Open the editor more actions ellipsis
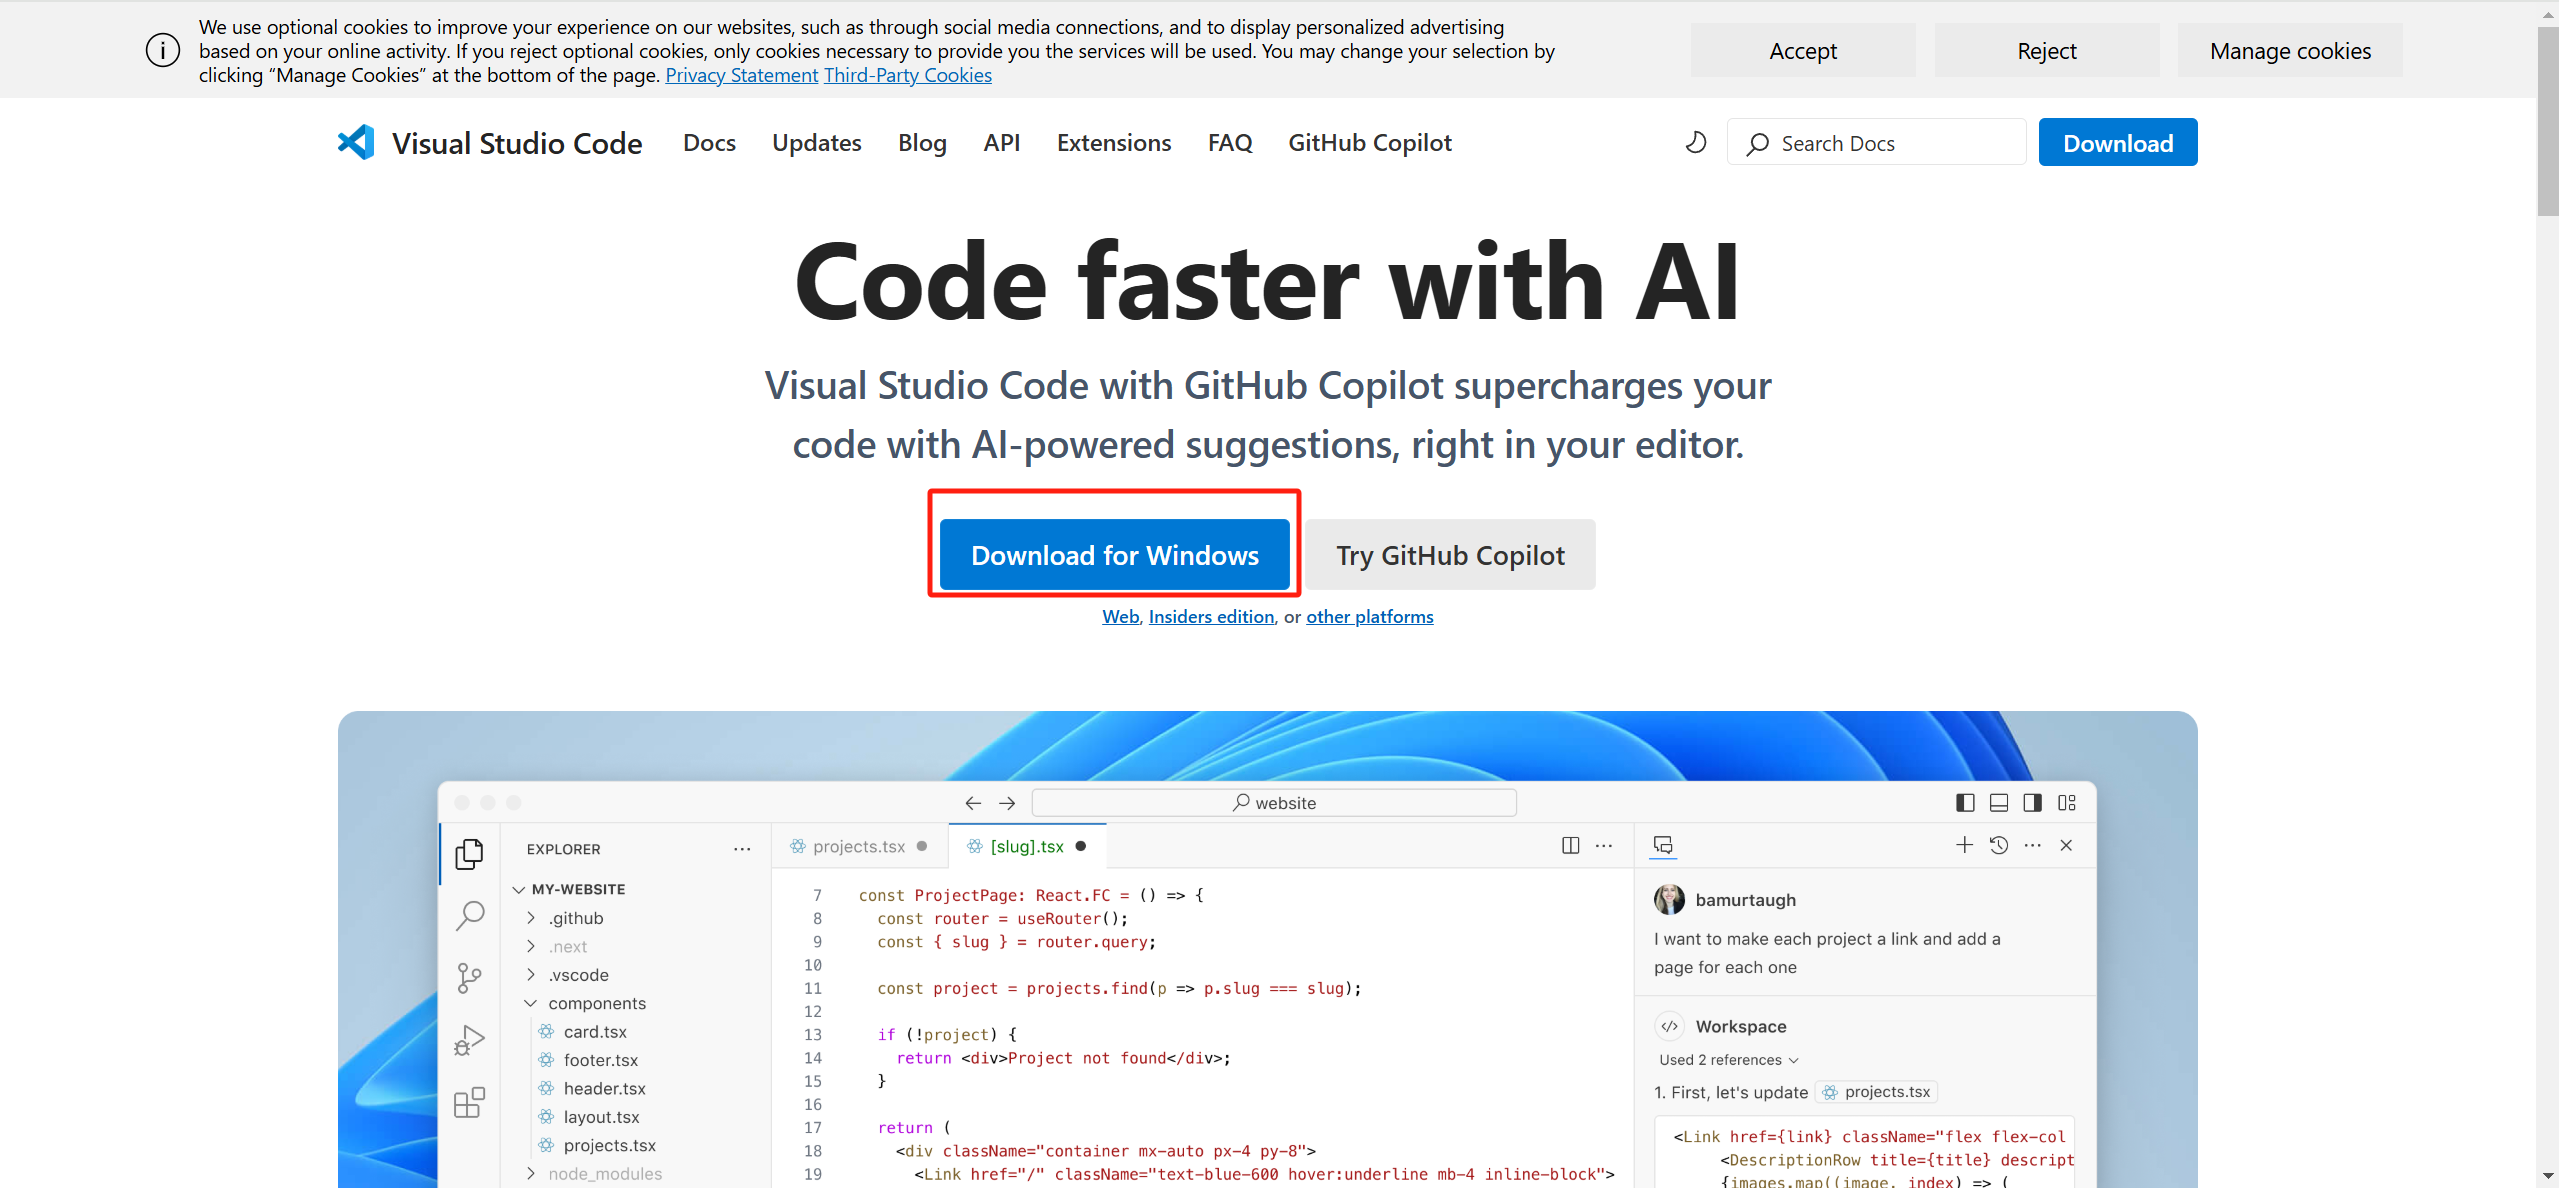The image size is (2559, 1188). 1604,846
